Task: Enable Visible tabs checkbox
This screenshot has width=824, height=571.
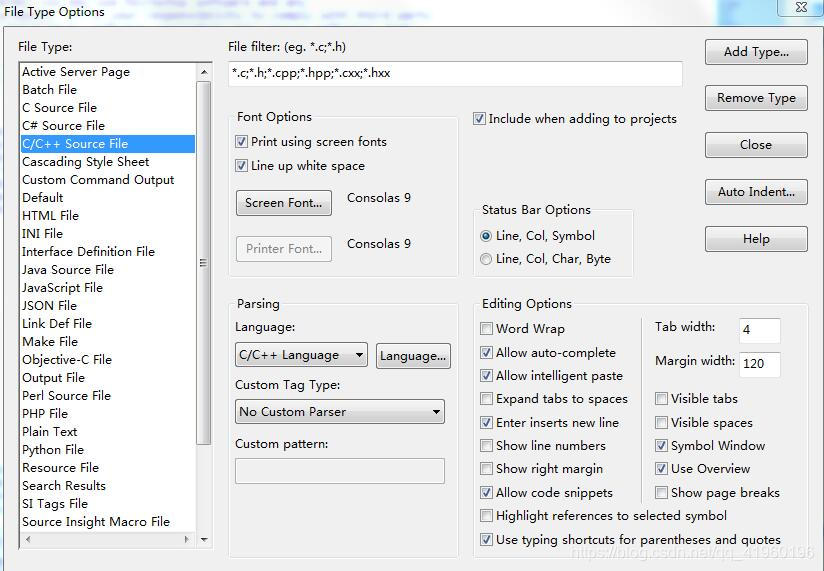Action: point(662,399)
